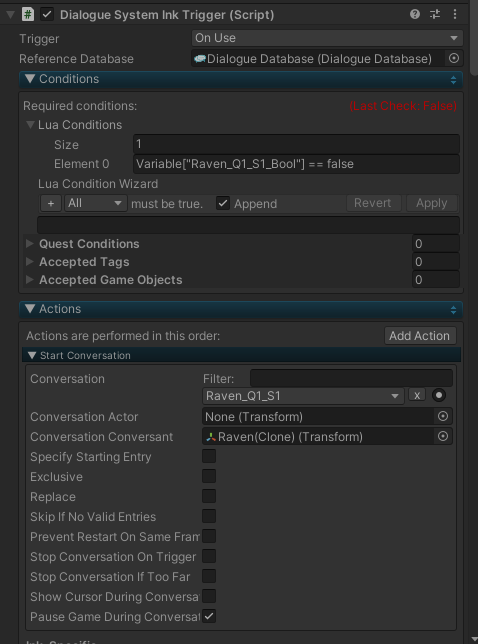Enable the Exclusive checkbox
The width and height of the screenshot is (478, 644).
pyautogui.click(x=209, y=476)
